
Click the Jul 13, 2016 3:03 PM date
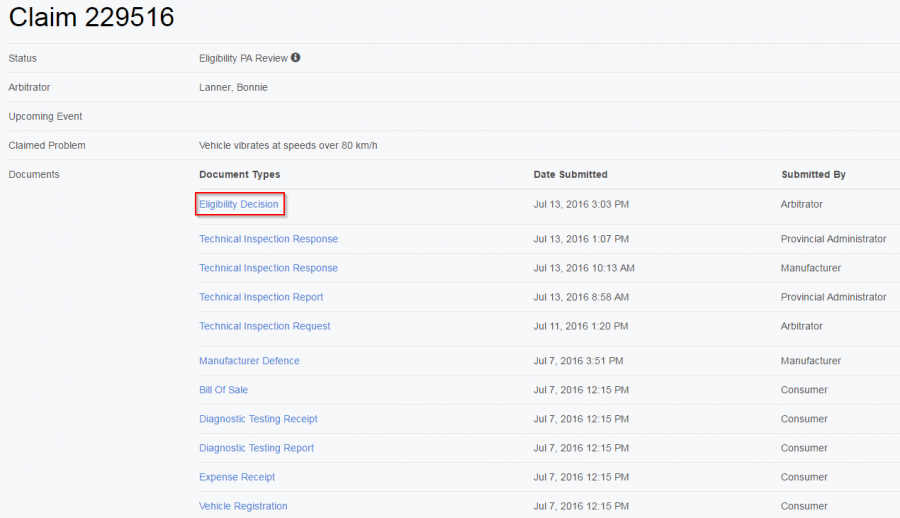[581, 204]
